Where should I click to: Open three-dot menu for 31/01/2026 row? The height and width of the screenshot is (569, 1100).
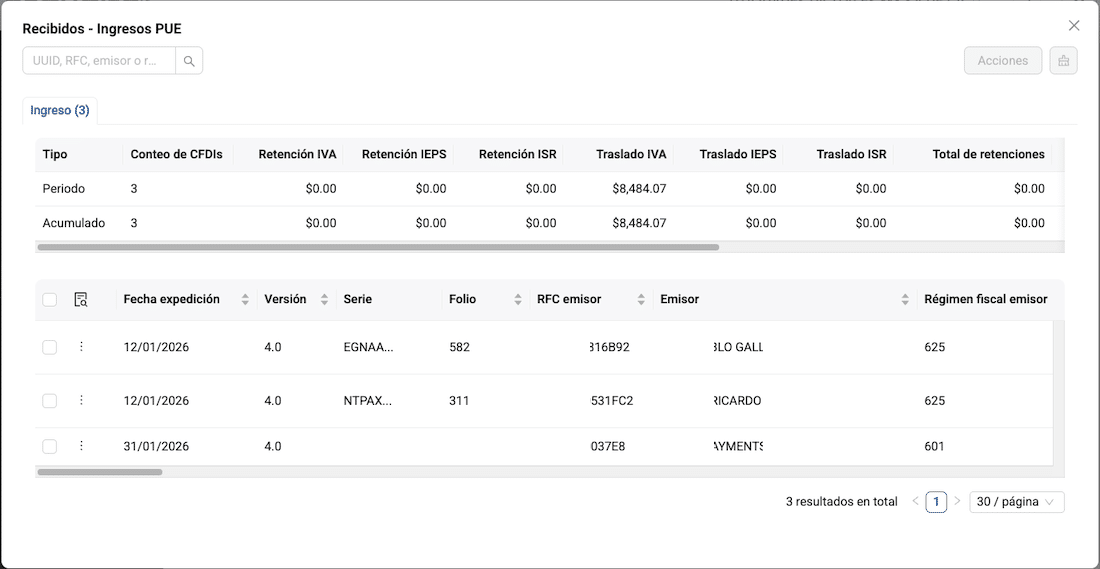tap(81, 446)
